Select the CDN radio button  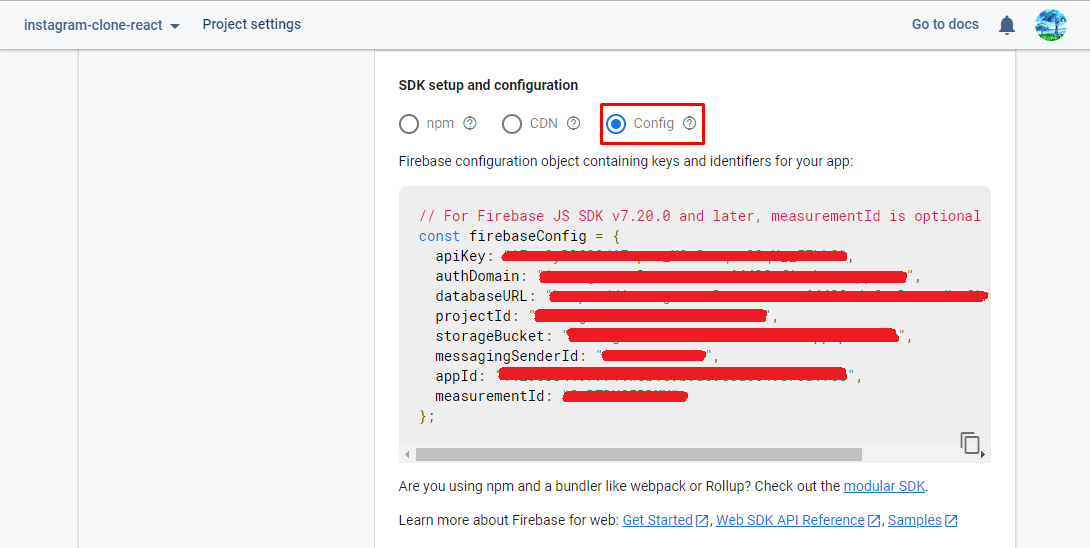pos(512,124)
